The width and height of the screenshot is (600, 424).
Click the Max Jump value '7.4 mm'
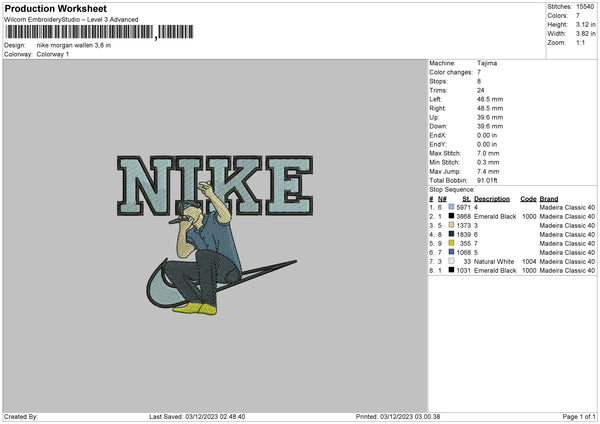(488, 171)
